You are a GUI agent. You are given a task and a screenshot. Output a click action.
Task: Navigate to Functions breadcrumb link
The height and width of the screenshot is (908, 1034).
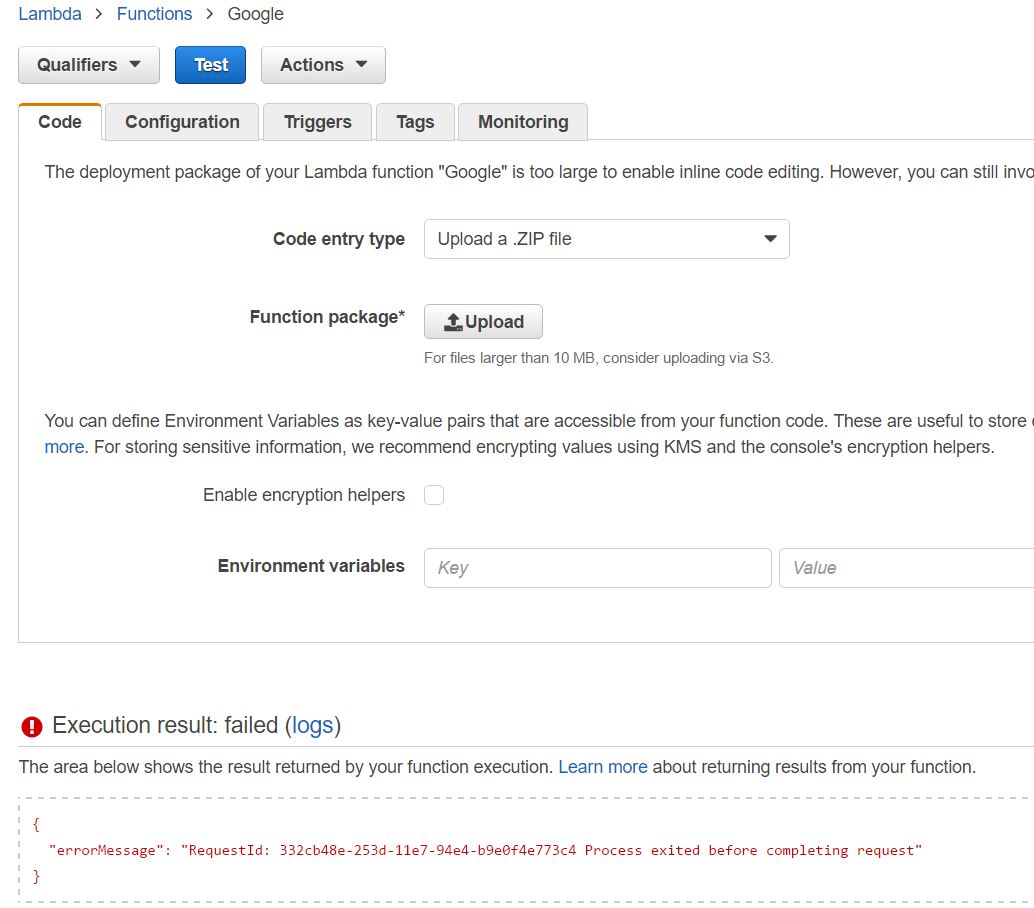click(154, 14)
